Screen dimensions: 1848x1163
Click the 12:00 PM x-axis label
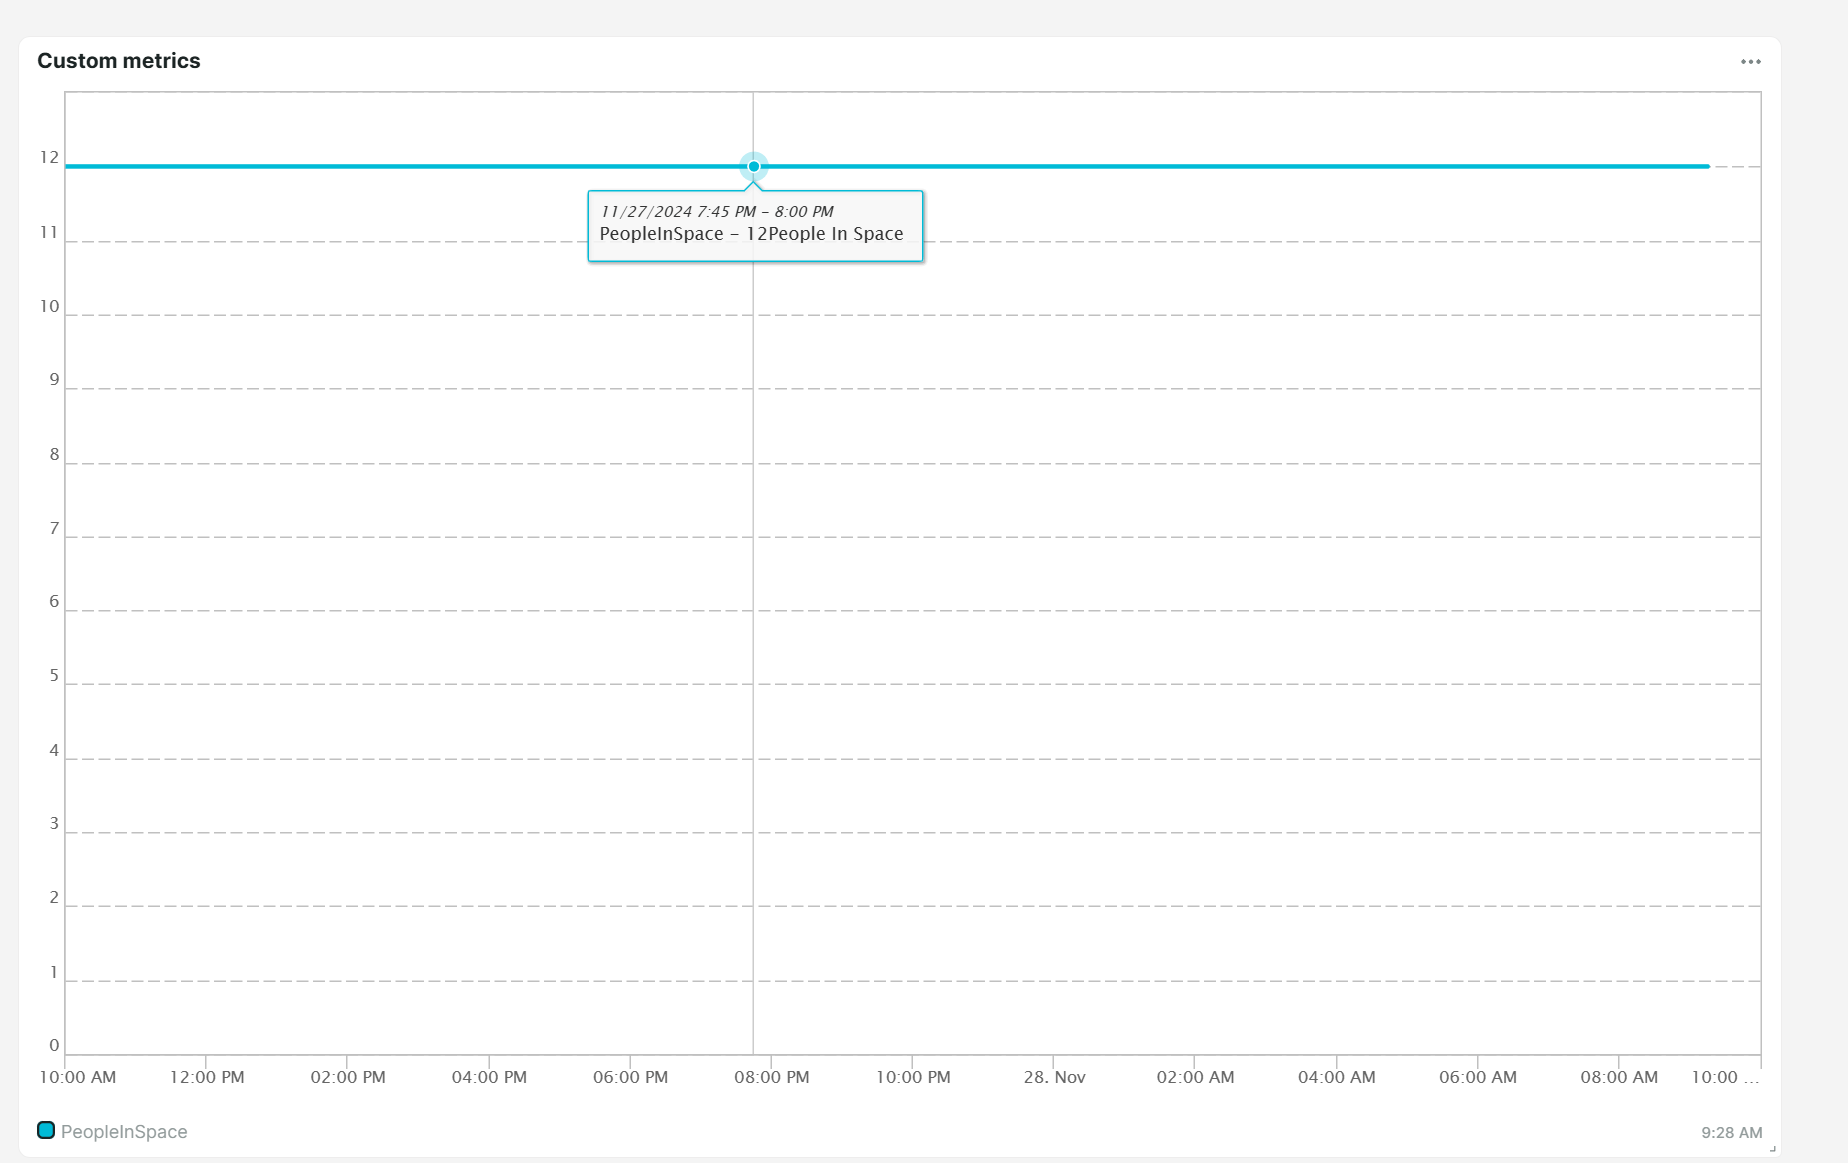pyautogui.click(x=207, y=1077)
